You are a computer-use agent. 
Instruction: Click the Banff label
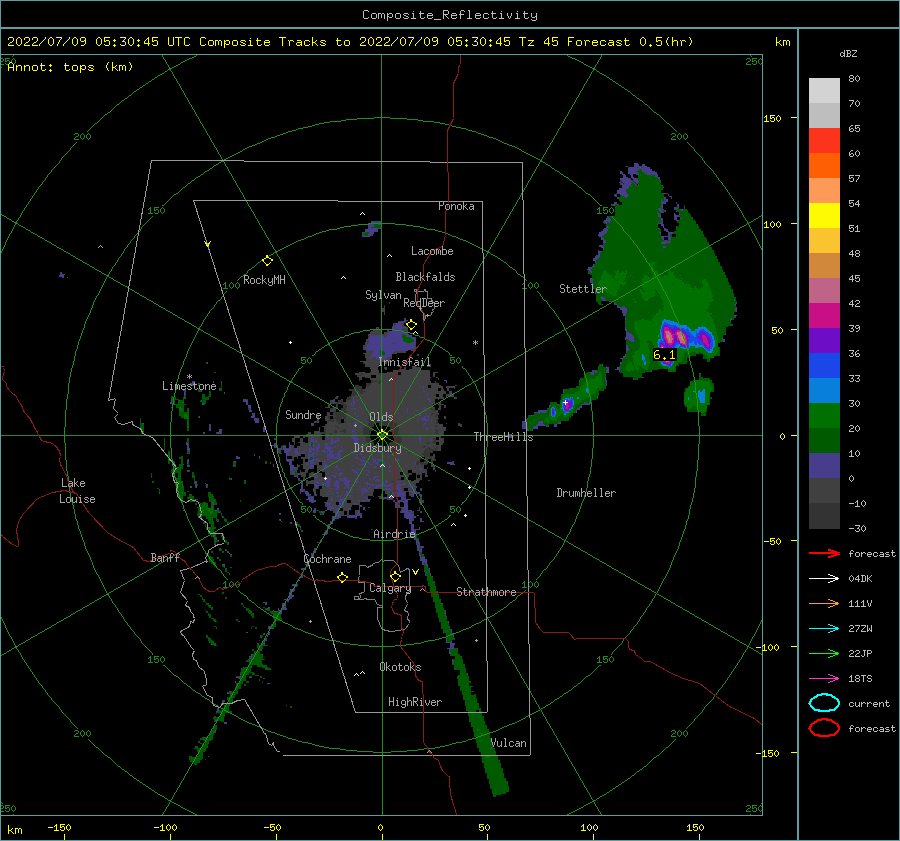(165, 557)
